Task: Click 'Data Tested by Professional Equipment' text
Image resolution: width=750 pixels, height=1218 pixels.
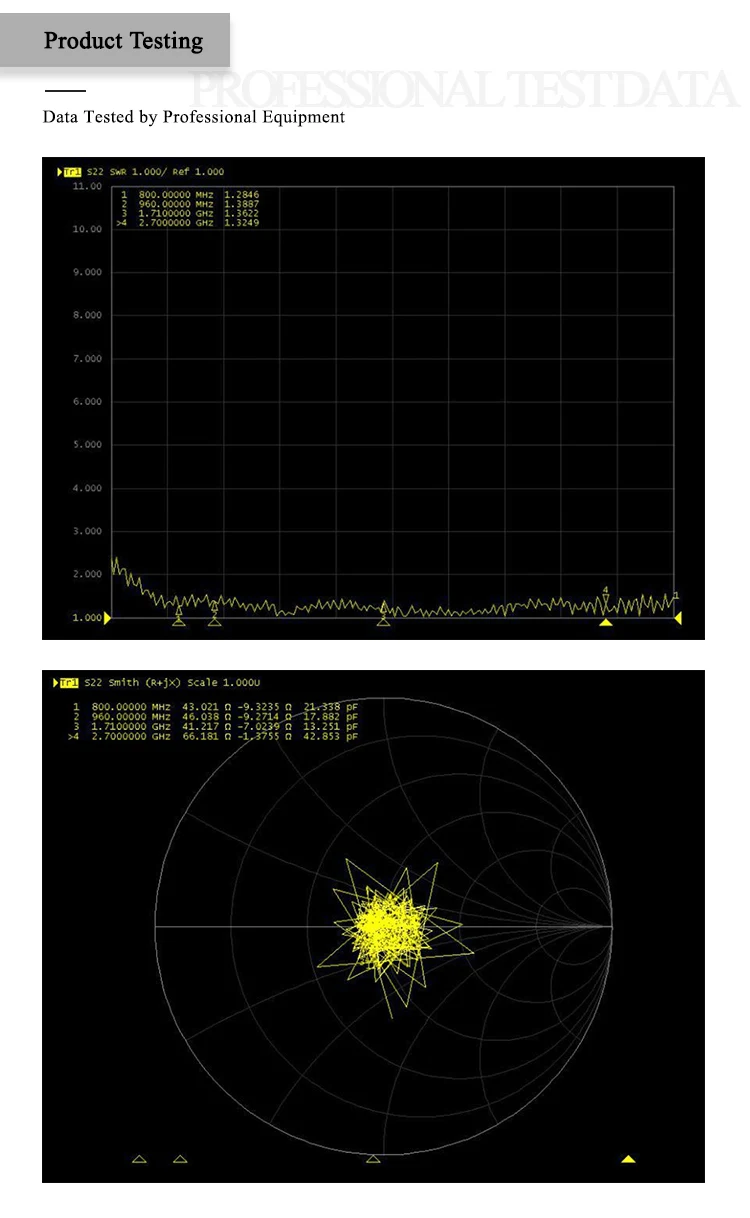Action: tap(194, 117)
